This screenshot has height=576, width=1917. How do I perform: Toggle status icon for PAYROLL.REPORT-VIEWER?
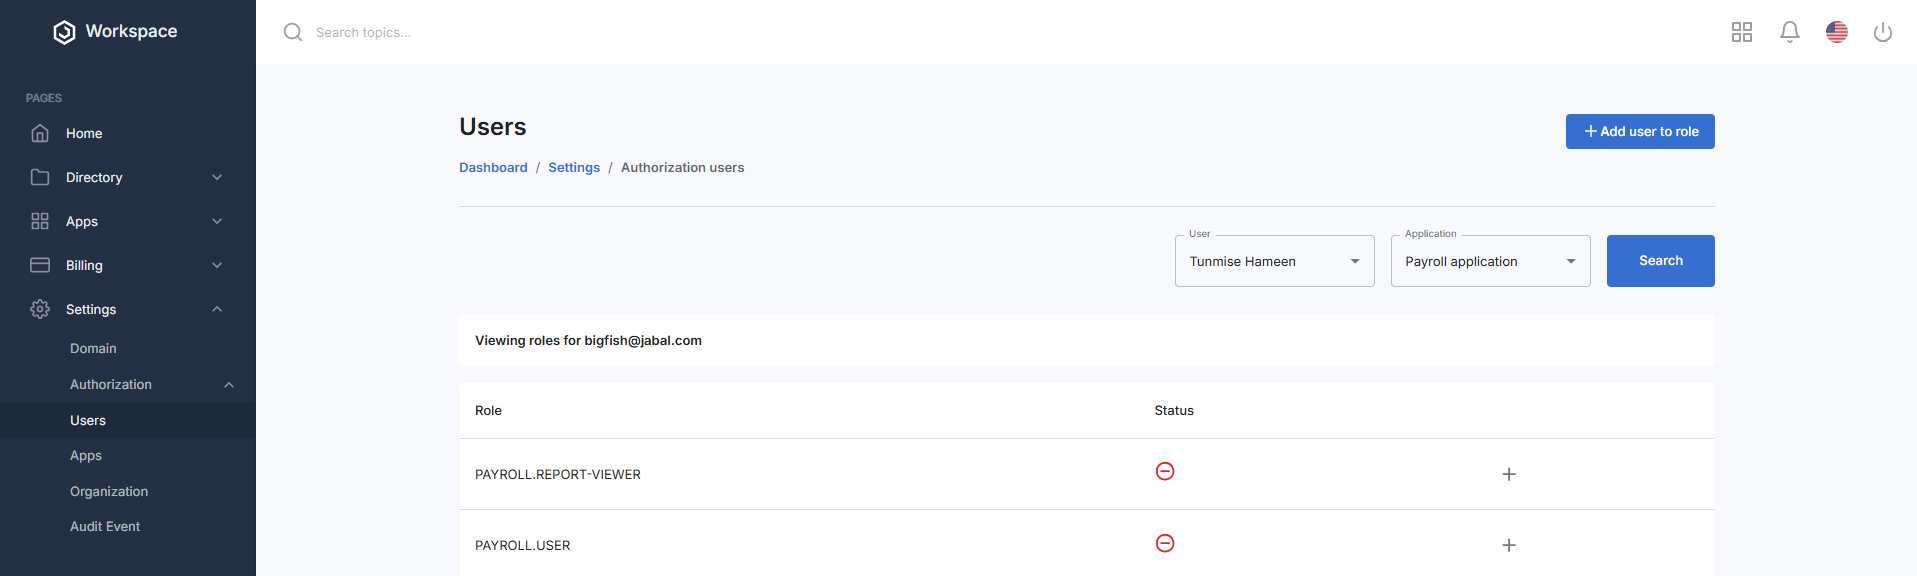click(x=1164, y=471)
